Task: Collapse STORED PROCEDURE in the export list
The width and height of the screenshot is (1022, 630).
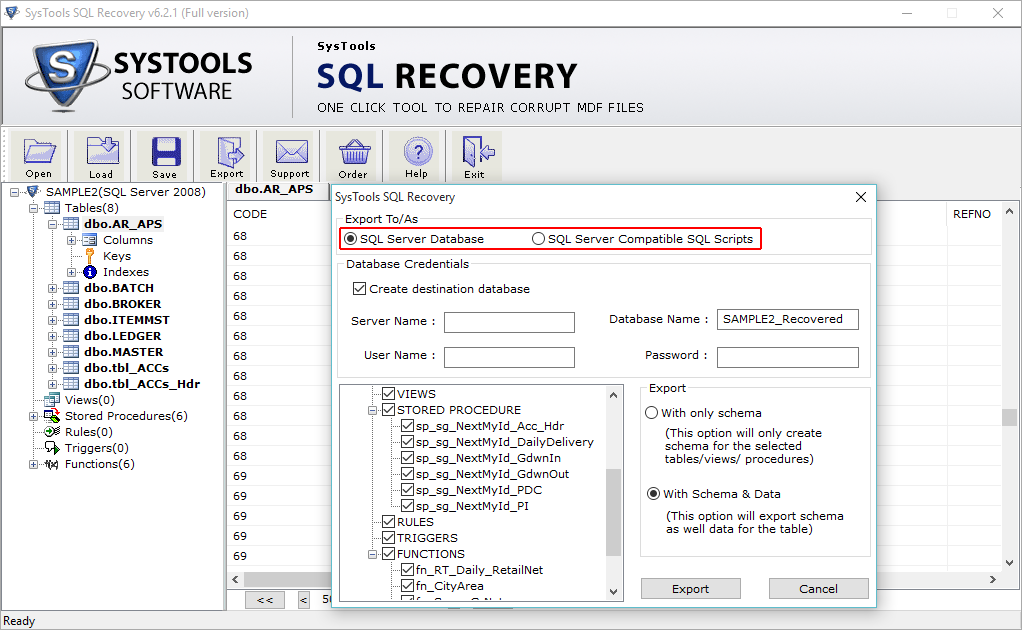Action: click(x=372, y=410)
